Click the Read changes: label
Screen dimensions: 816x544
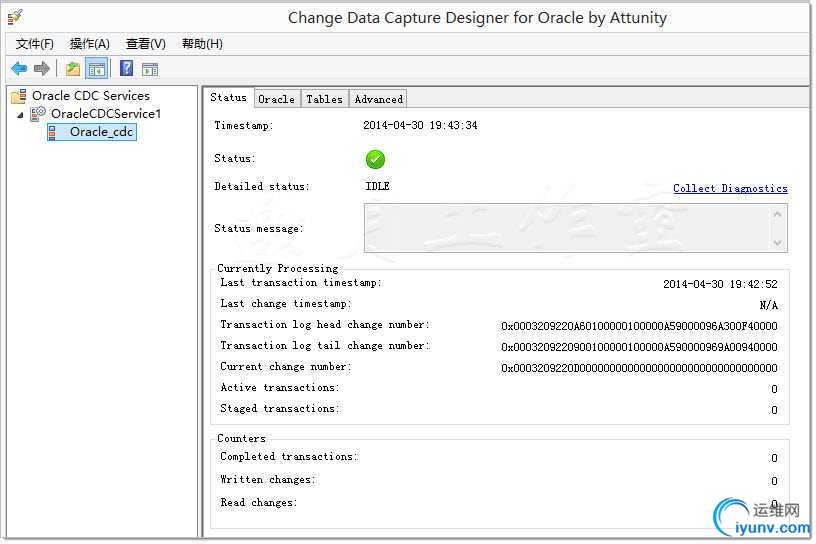coord(259,503)
